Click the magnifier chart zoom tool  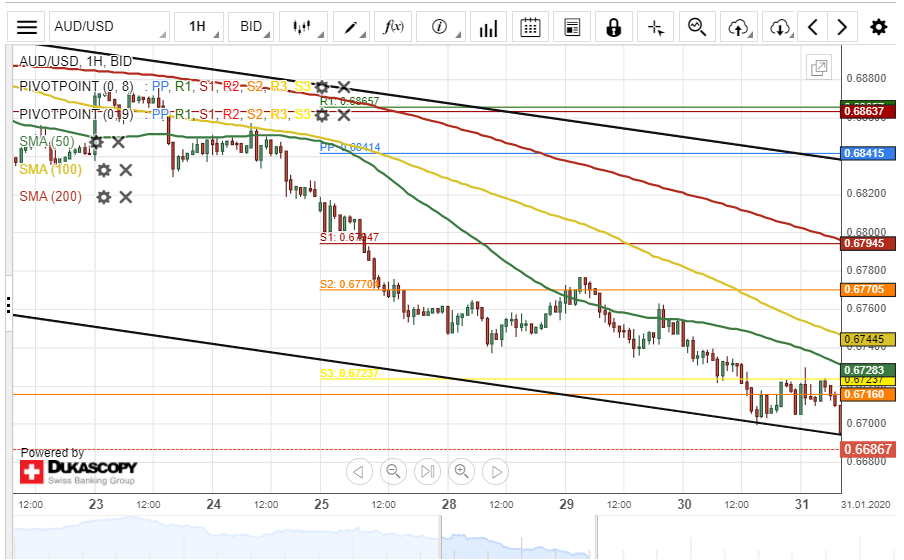[697, 27]
